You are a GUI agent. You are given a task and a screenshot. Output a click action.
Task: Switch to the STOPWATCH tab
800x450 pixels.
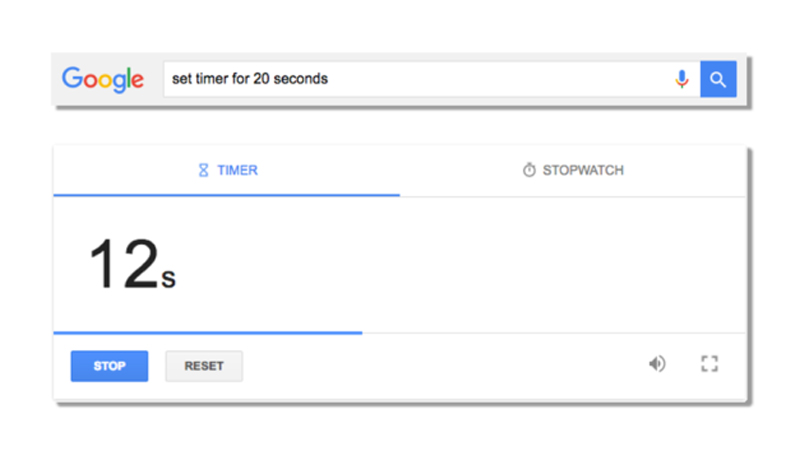(x=582, y=170)
